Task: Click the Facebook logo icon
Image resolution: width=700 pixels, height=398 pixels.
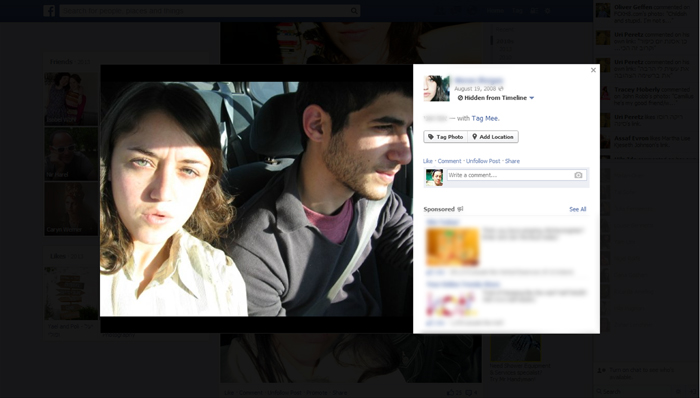Action: click(49, 11)
